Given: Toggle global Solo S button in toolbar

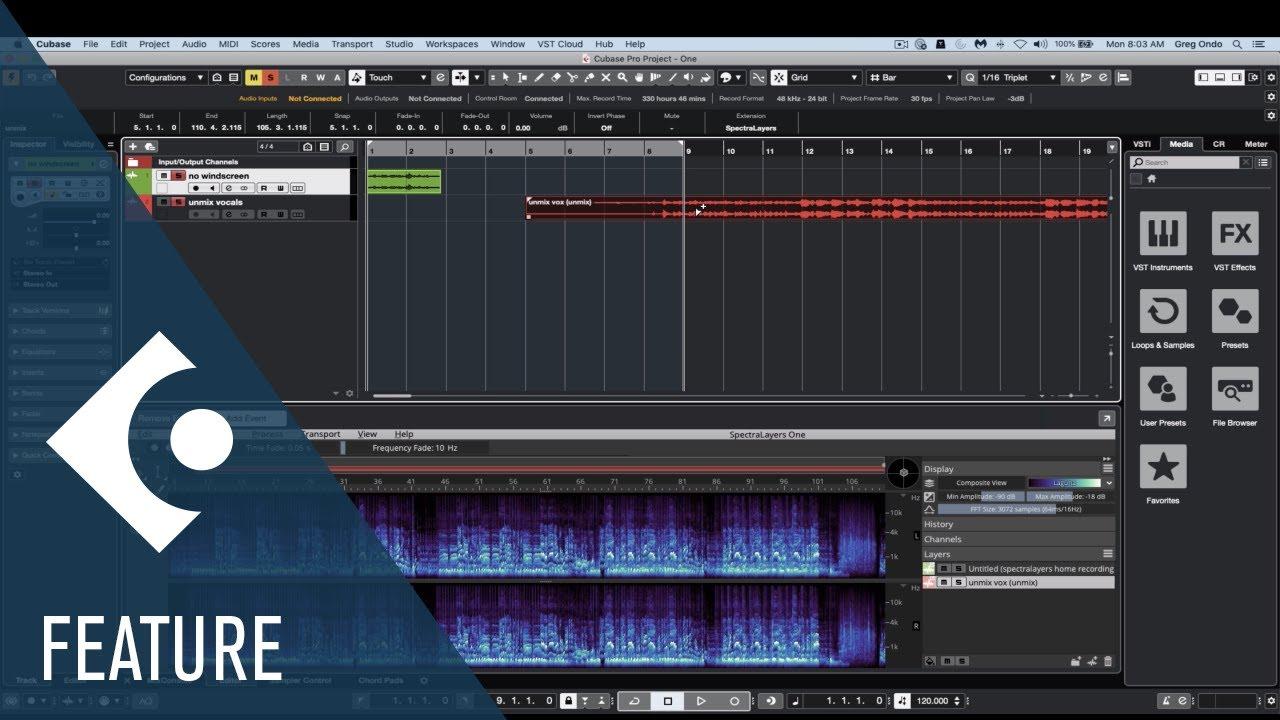Looking at the screenshot, I should tap(270, 77).
